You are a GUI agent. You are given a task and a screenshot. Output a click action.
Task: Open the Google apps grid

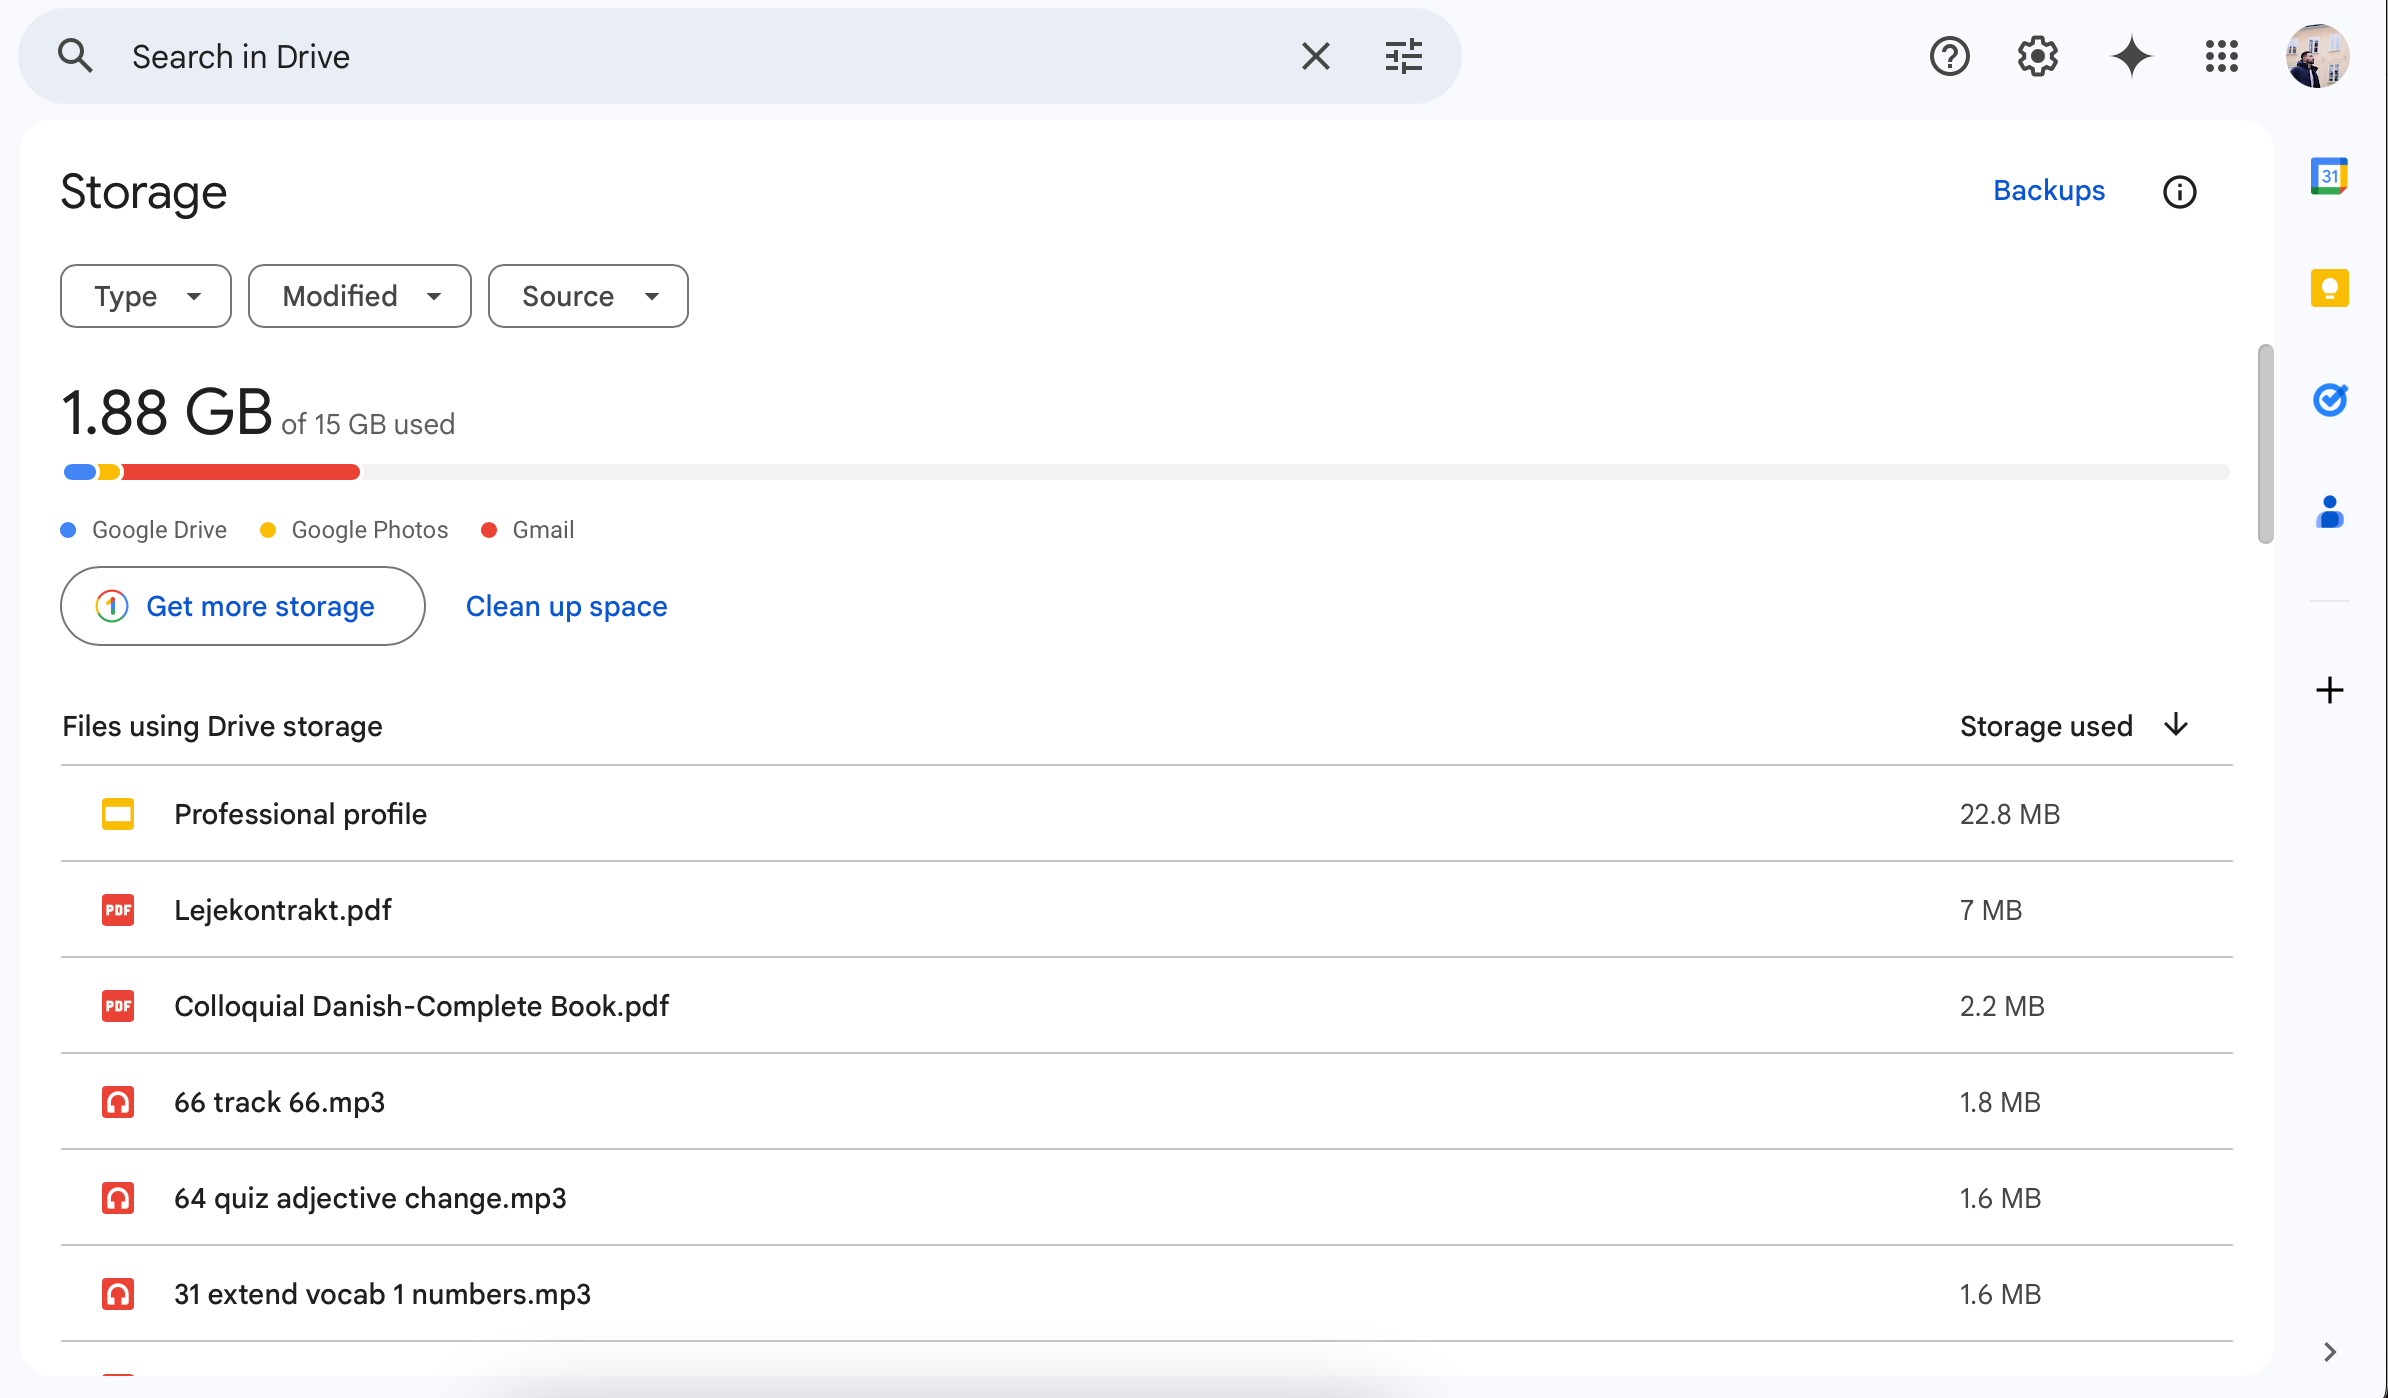(x=2221, y=57)
